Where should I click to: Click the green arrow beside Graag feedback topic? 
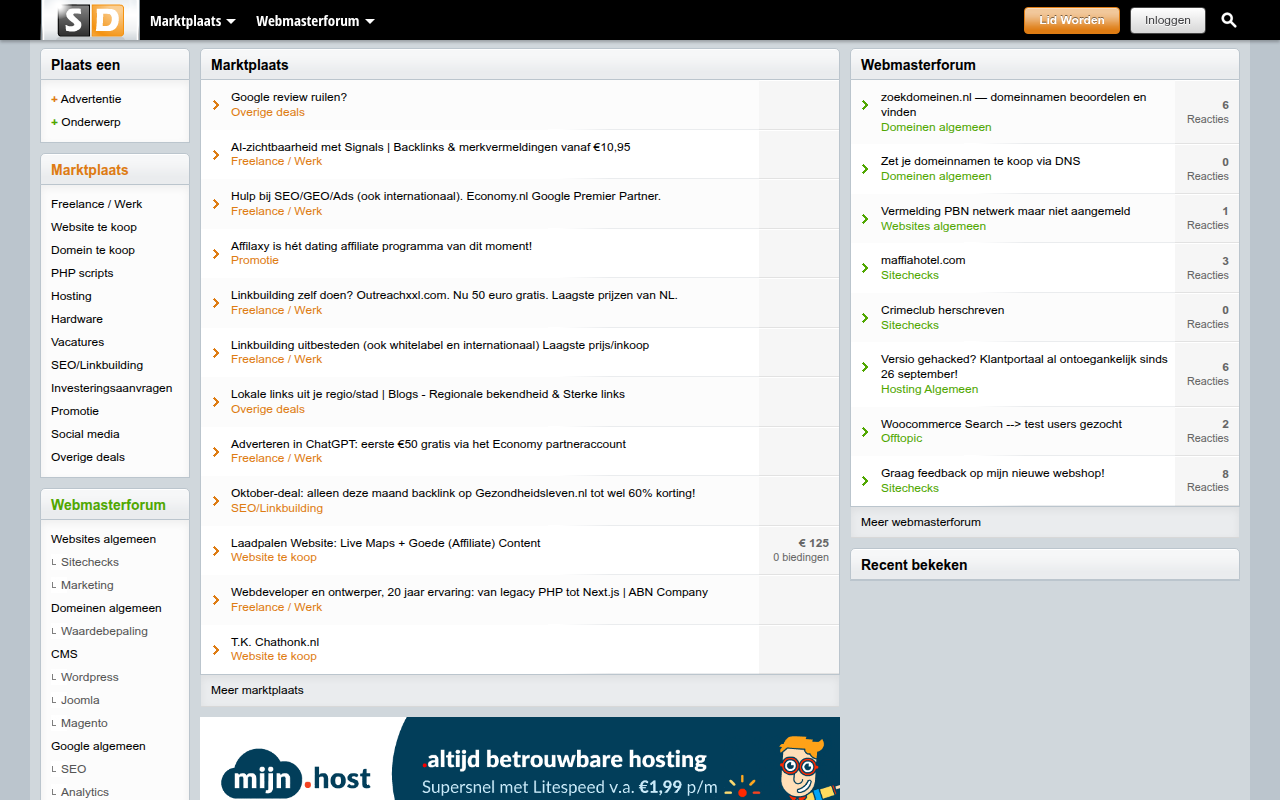coord(866,481)
